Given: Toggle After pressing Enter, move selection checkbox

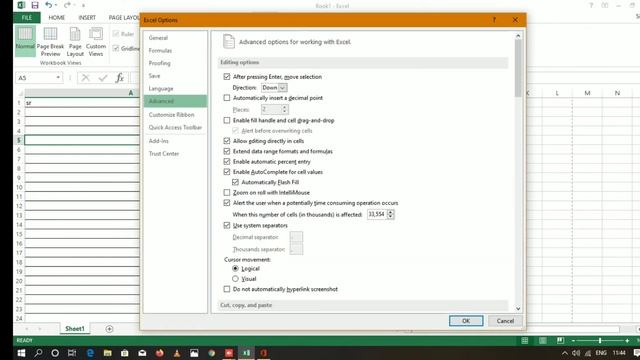Looking at the screenshot, I should [227, 76].
